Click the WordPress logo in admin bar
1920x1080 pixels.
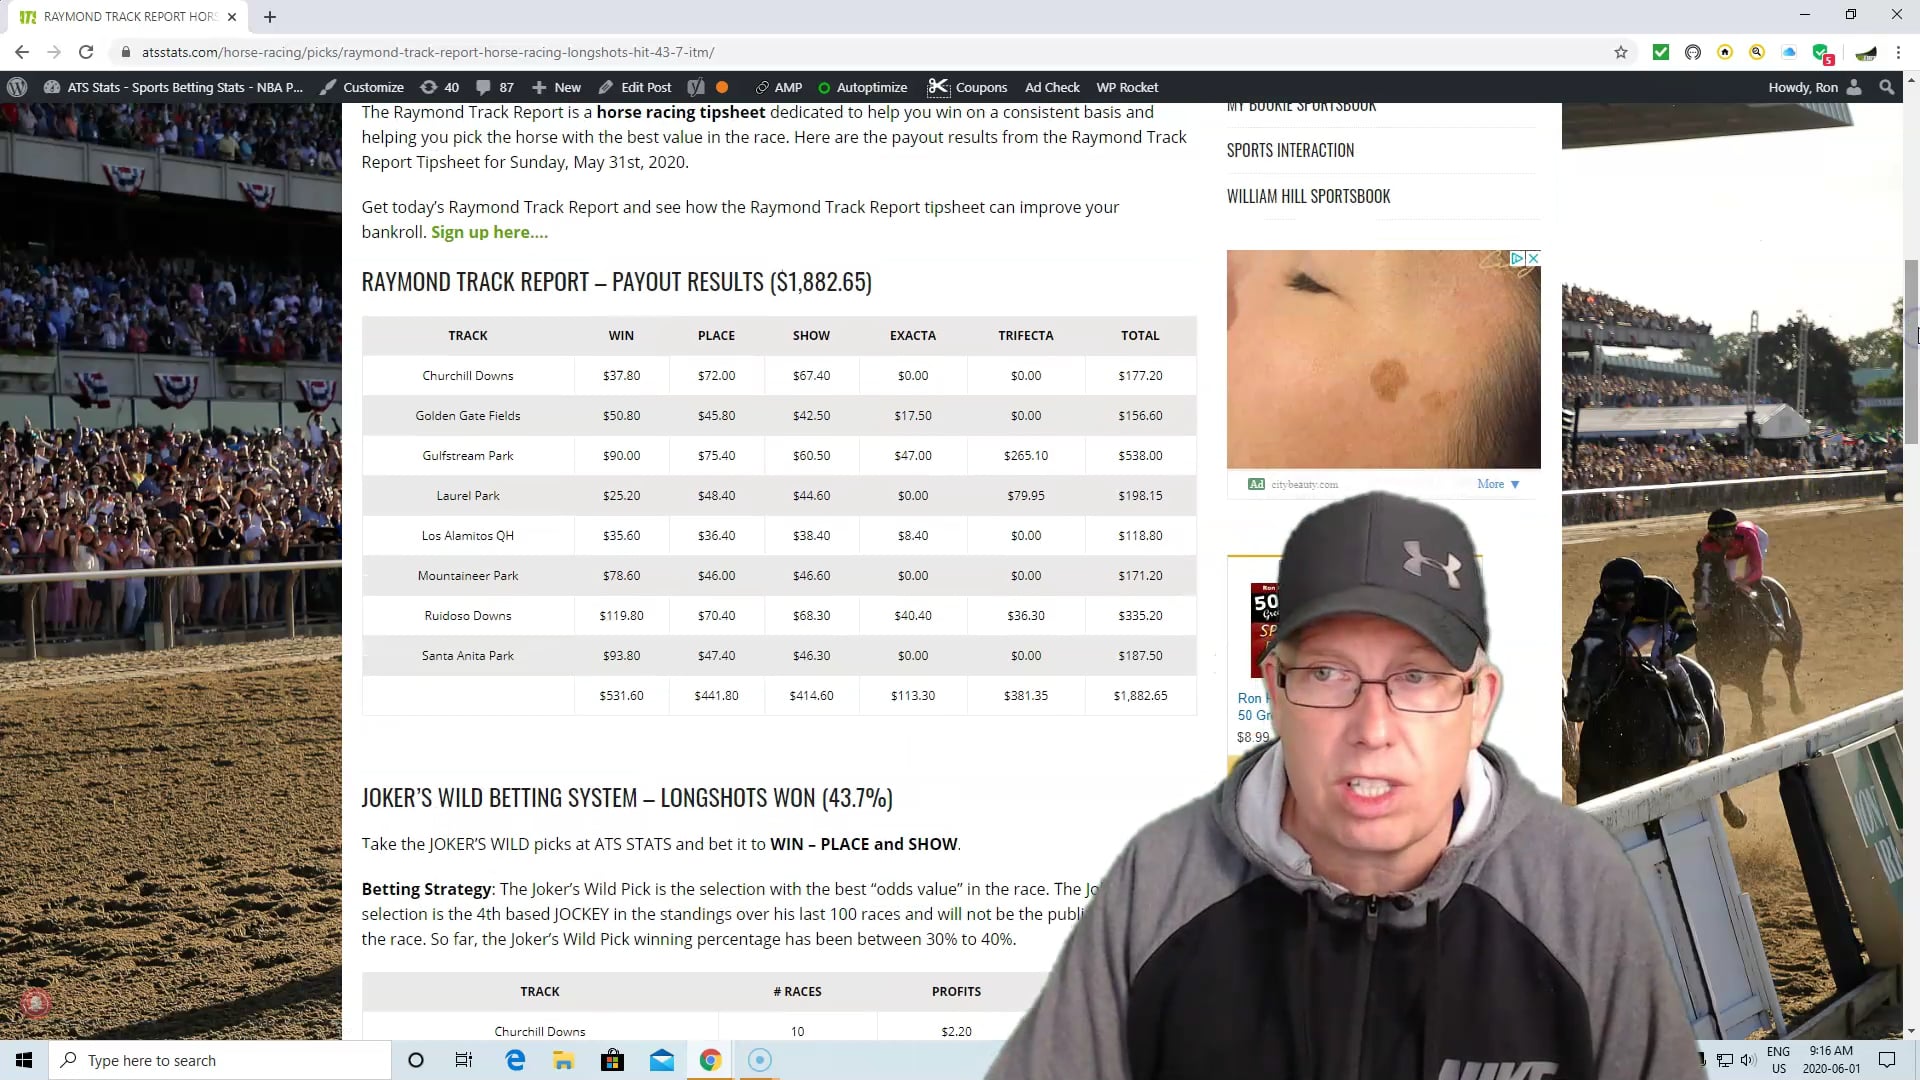tap(17, 87)
